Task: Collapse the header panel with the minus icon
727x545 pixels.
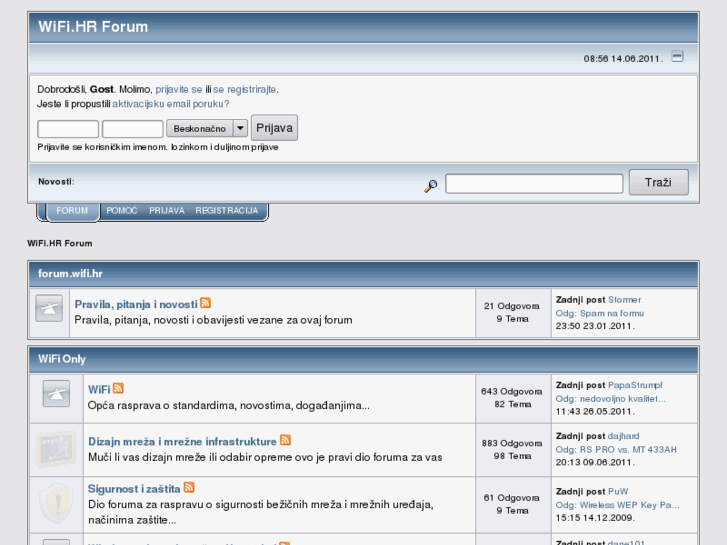Action: pos(677,57)
